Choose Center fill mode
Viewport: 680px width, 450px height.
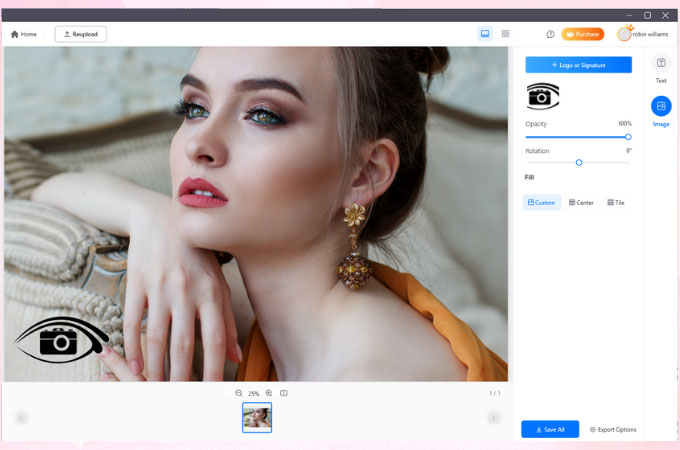point(581,203)
